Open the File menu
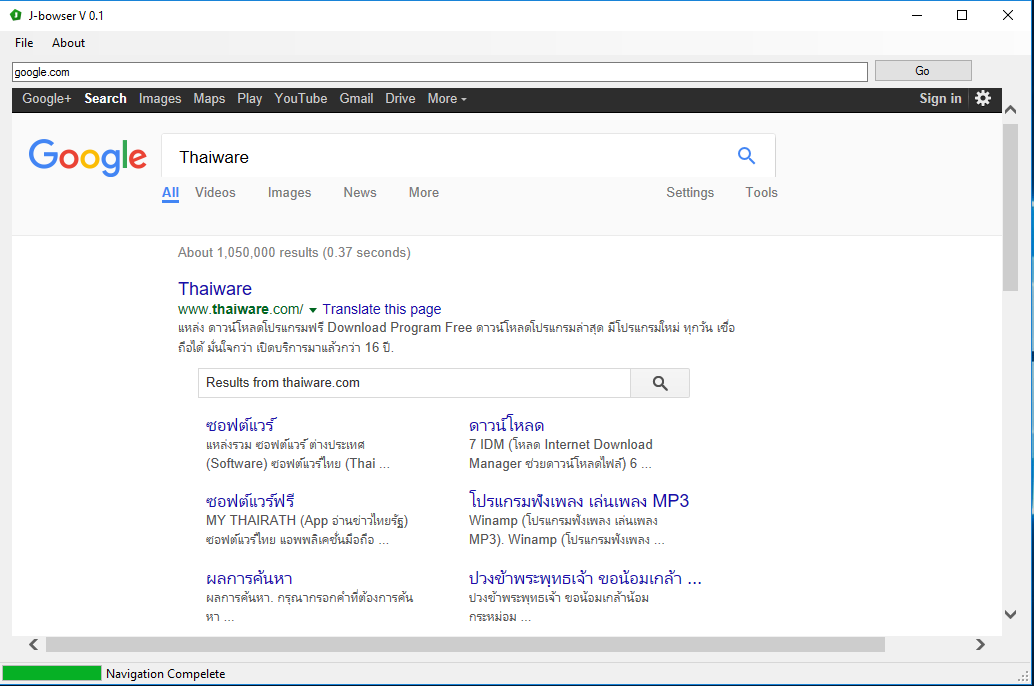Screen dimensions: 1034x686 point(24,43)
